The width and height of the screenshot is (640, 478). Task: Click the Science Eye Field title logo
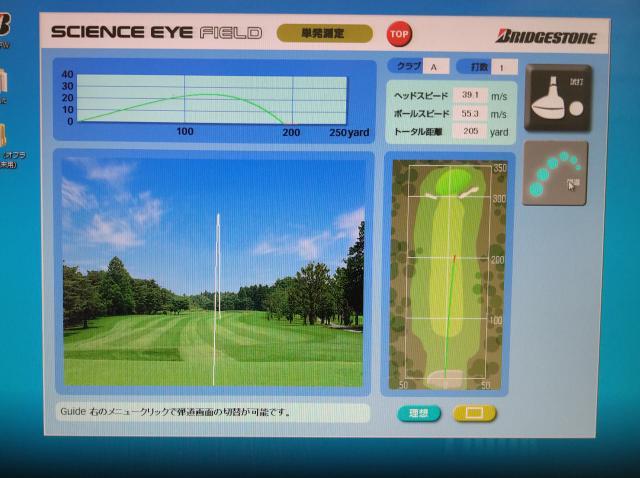pos(156,32)
